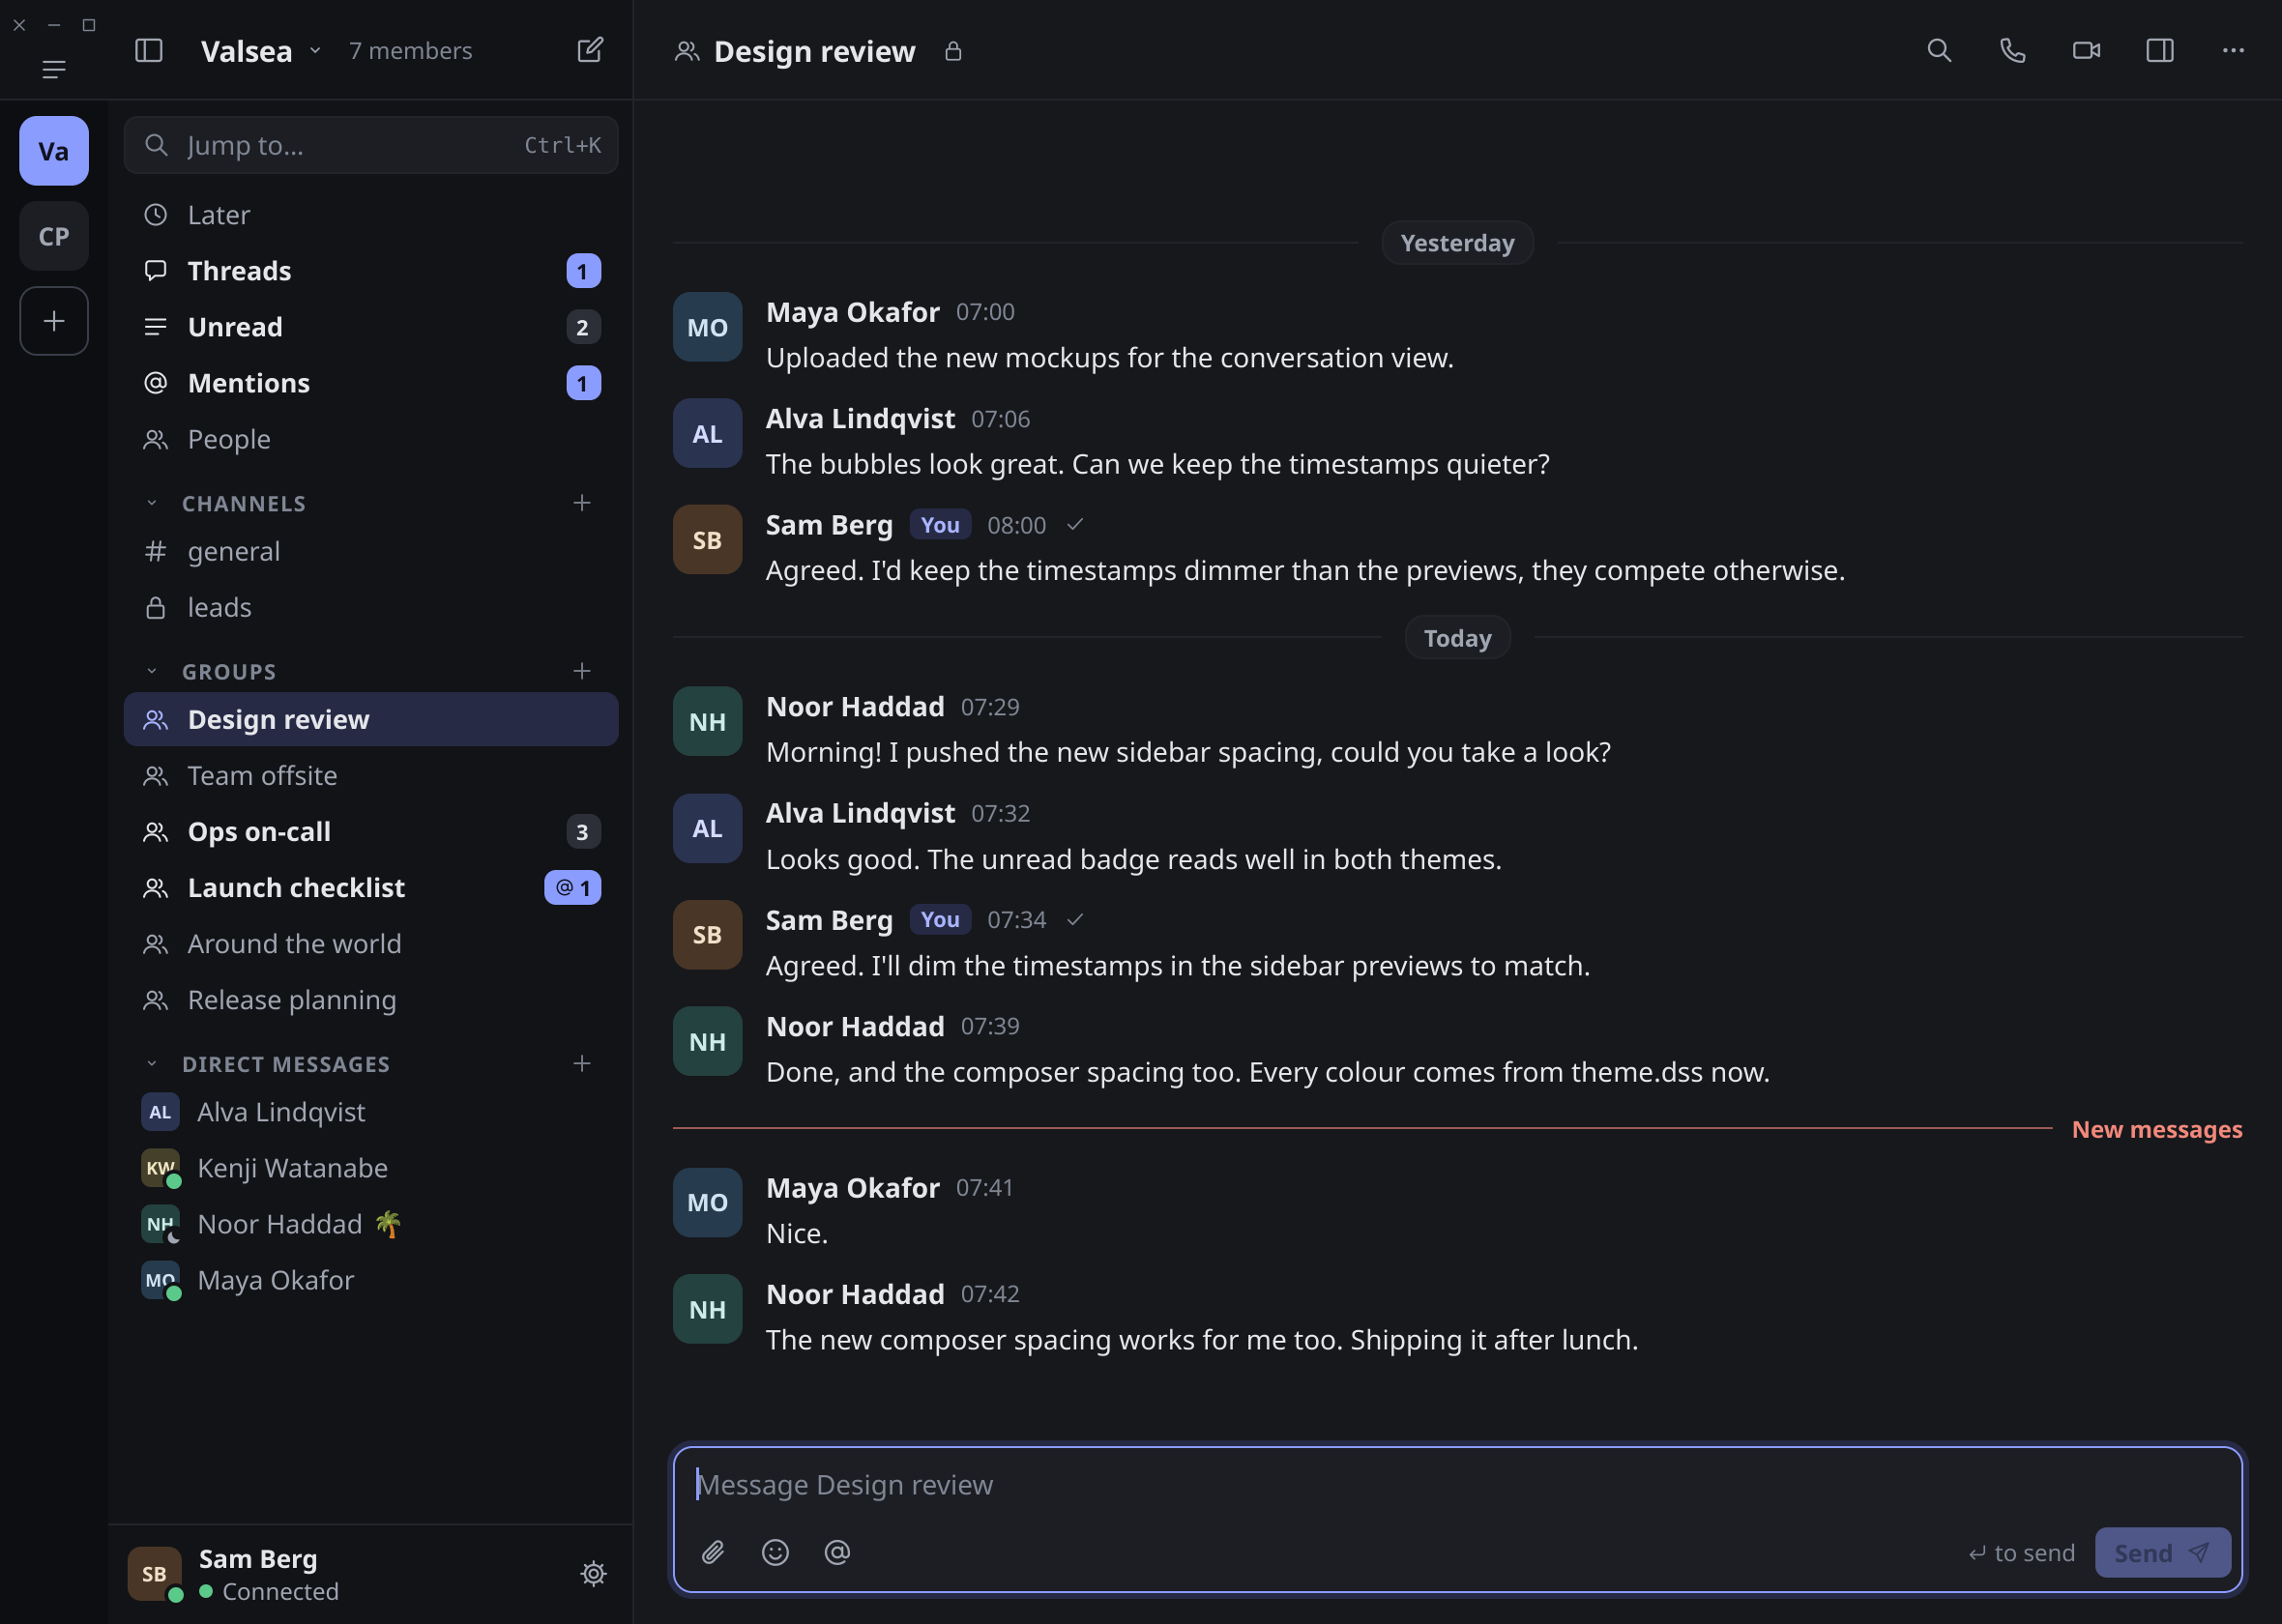Viewport: 2282px width, 1624px height.
Task: Open the more options menu
Action: [x=2233, y=50]
